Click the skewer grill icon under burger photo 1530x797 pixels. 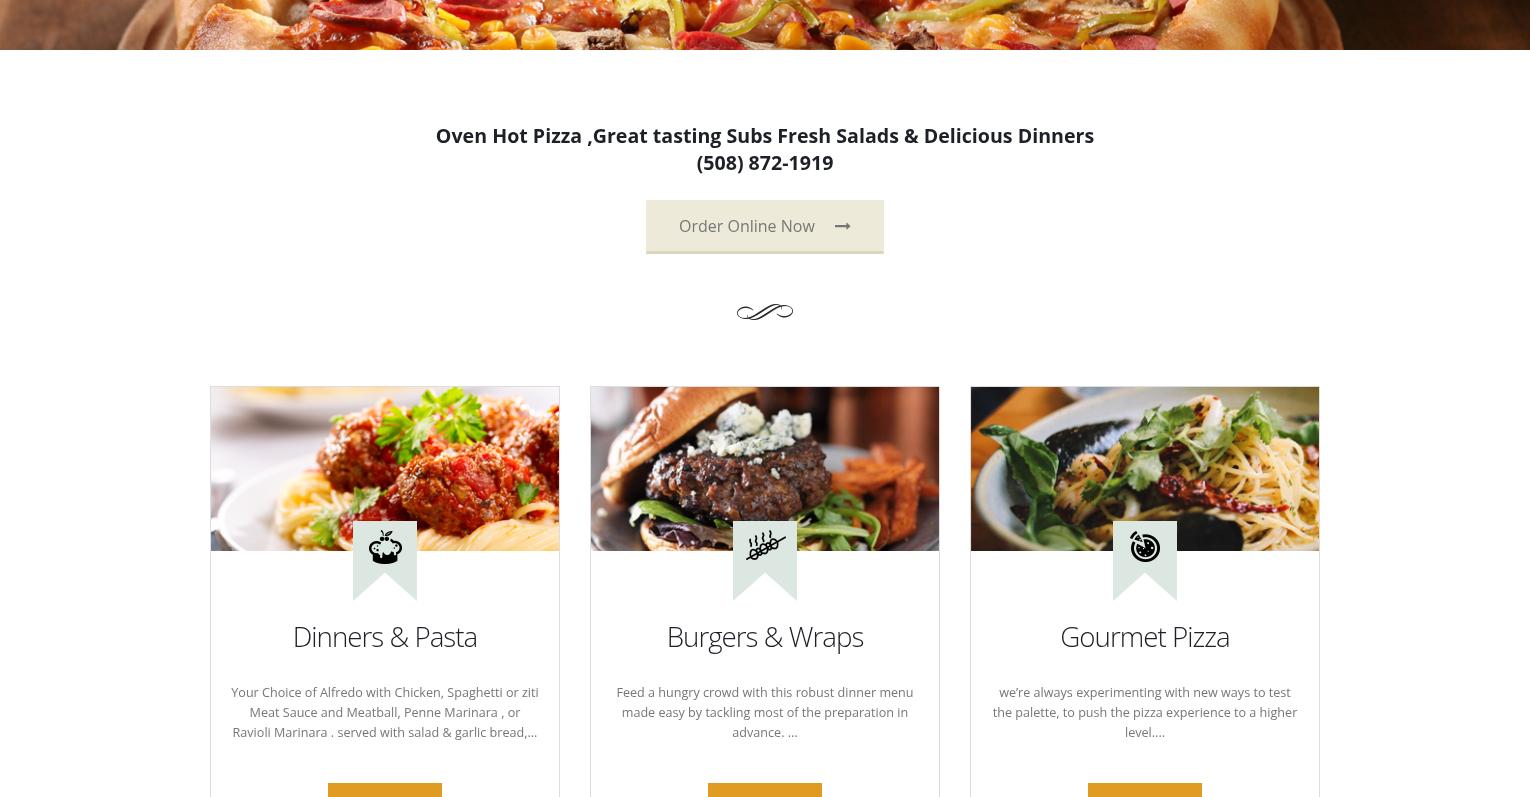(x=765, y=546)
